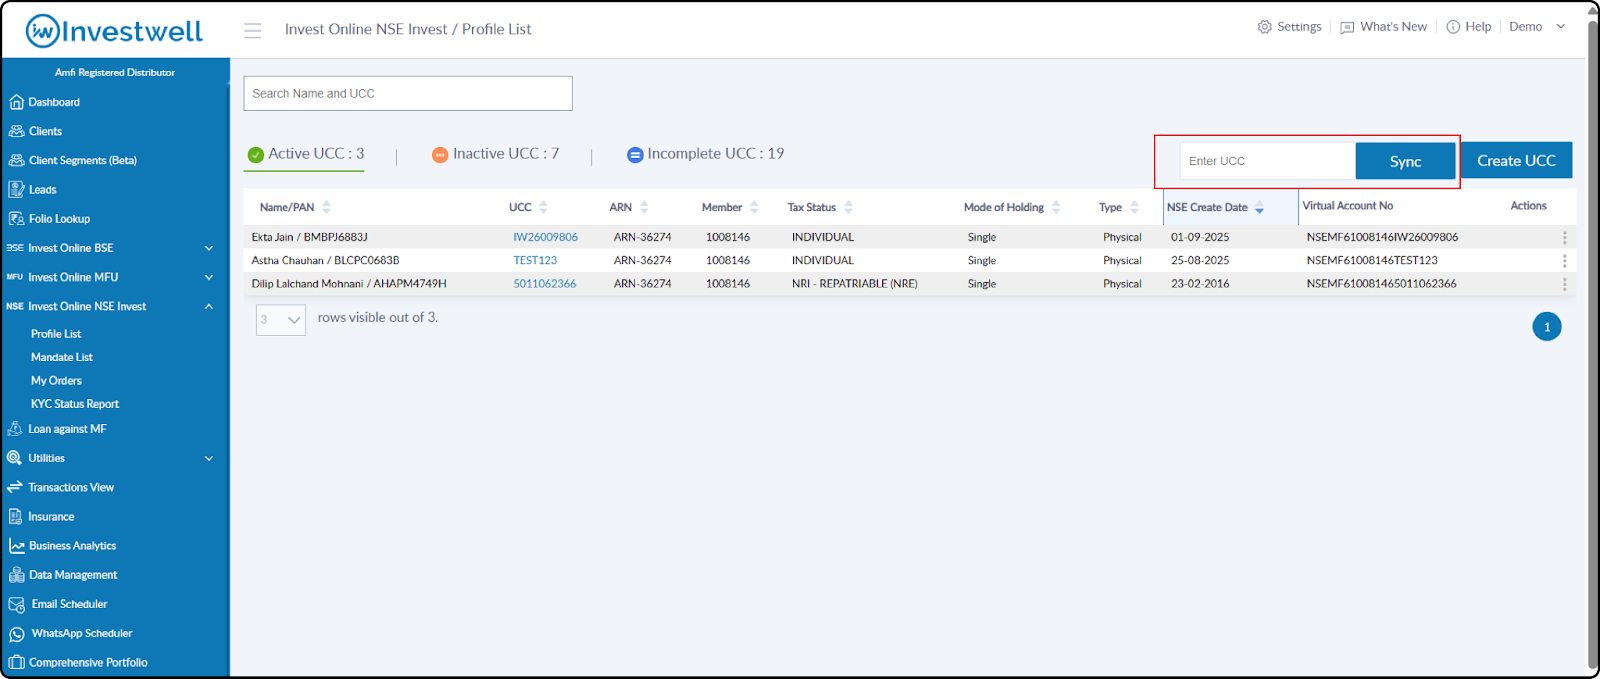The image size is (1600, 679).
Task: Select the date 25-08-2025 cell
Action: (1200, 260)
